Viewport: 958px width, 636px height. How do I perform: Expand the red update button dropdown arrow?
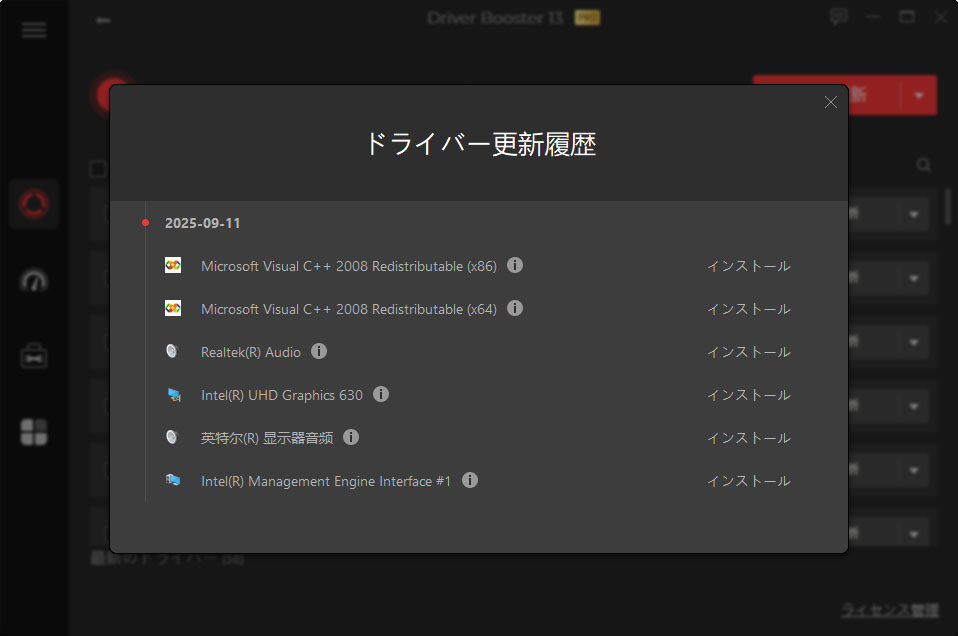(918, 95)
